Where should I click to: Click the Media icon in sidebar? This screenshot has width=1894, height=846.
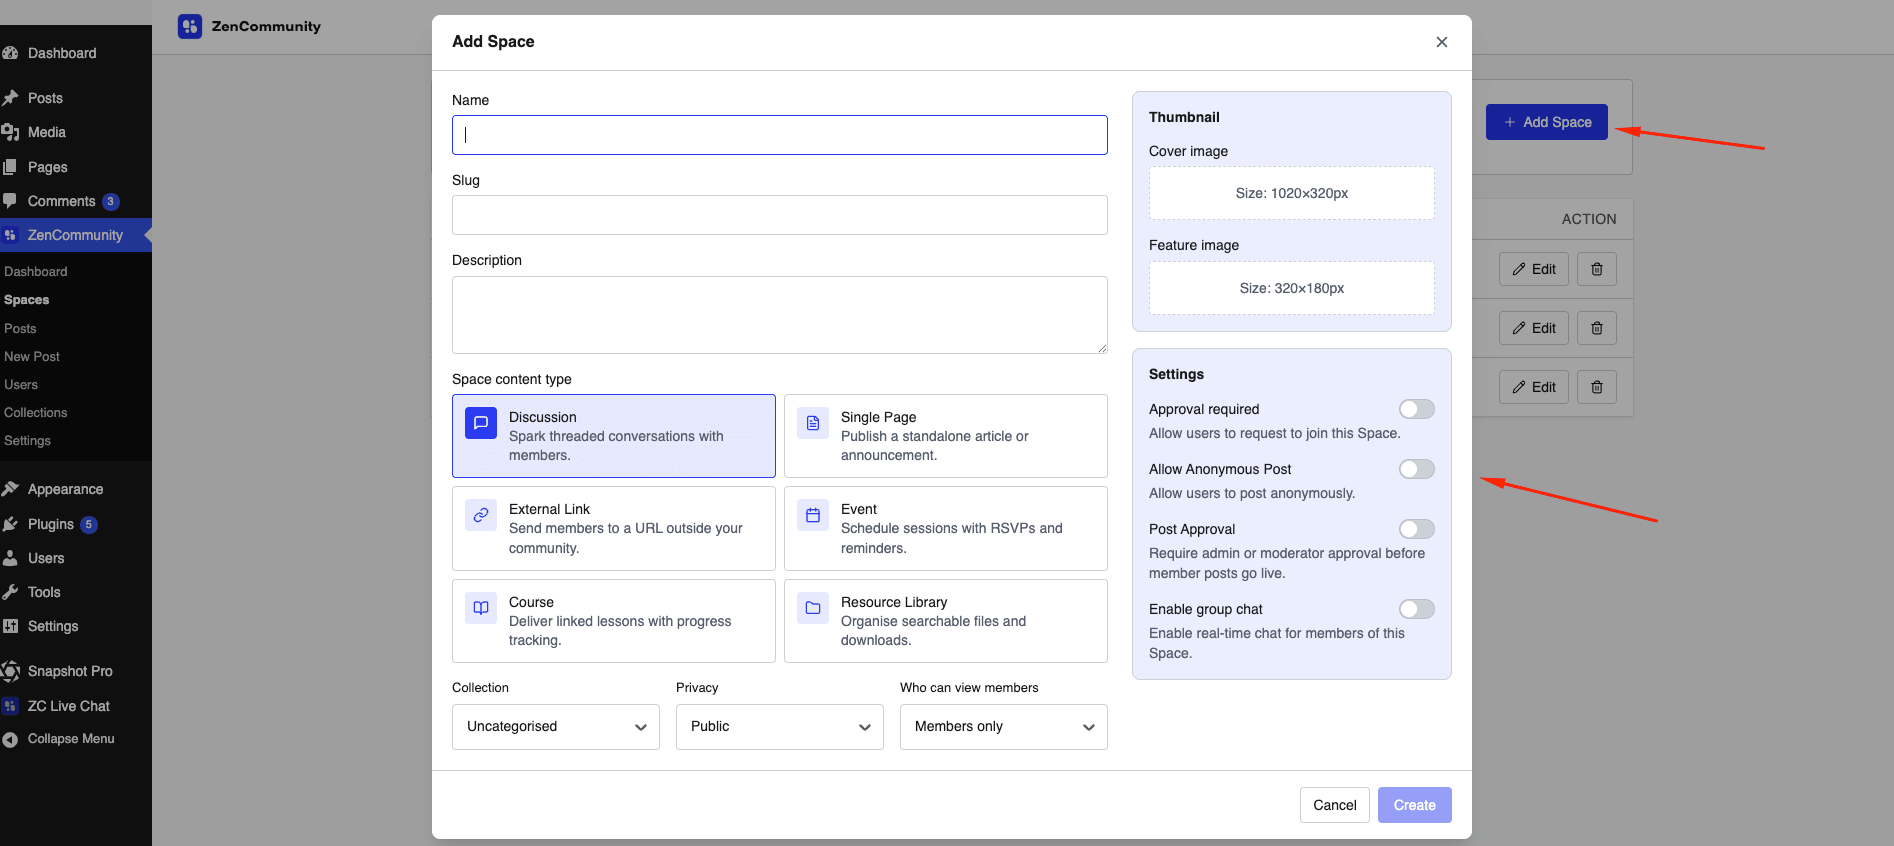pyautogui.click(x=11, y=132)
